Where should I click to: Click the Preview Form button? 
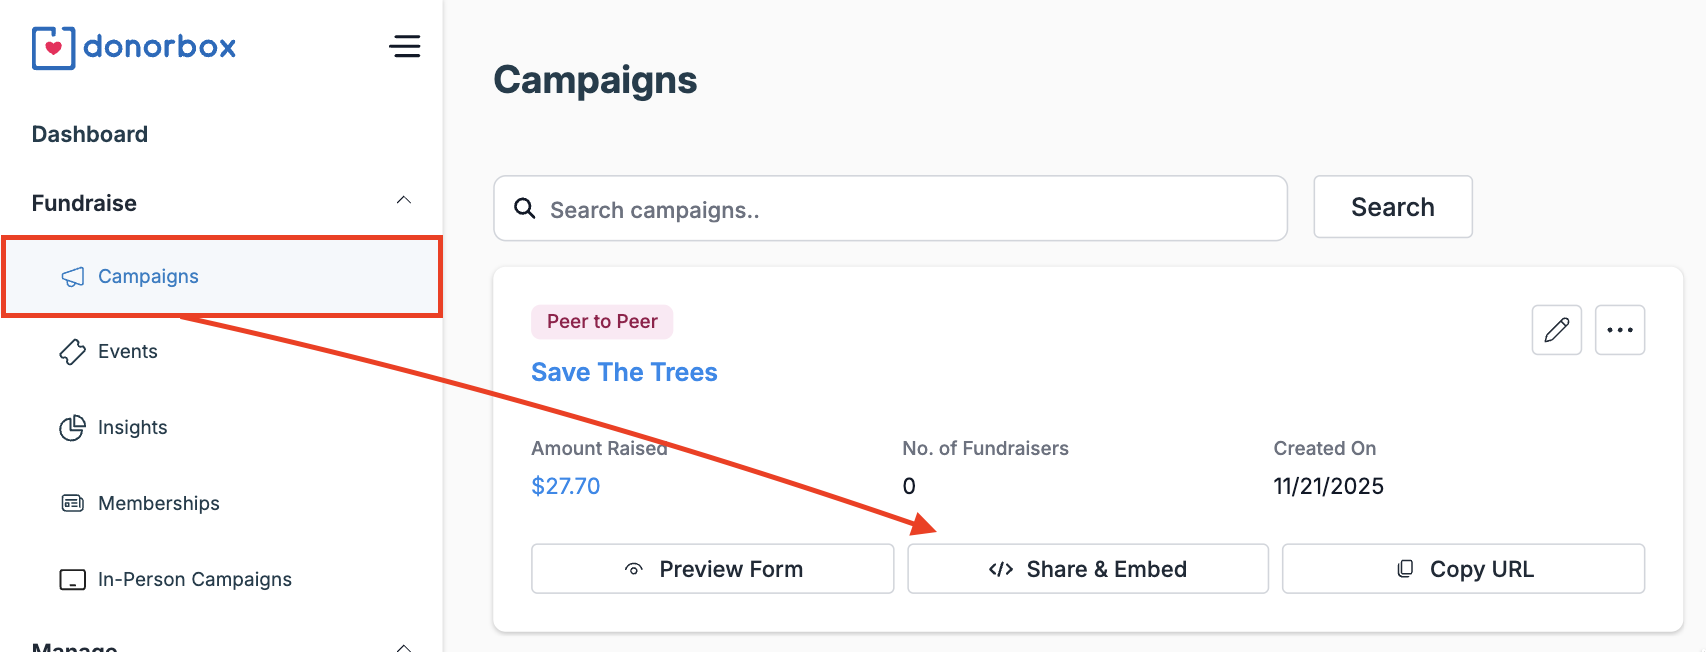[712, 568]
